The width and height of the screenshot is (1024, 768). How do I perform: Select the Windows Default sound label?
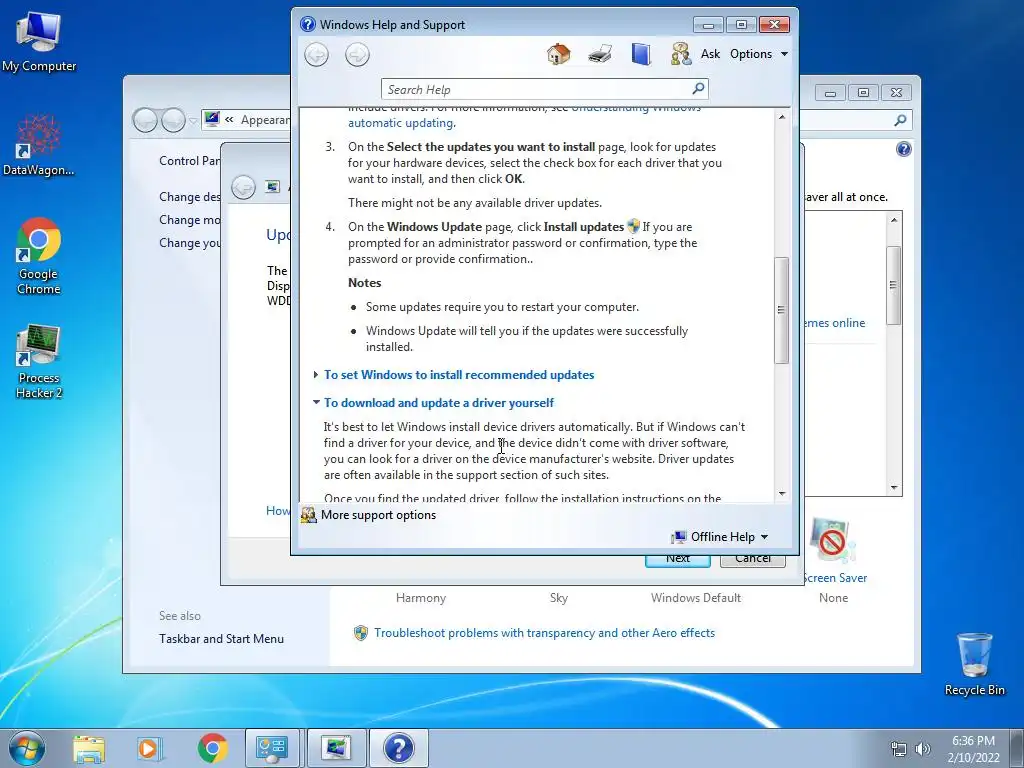696,598
